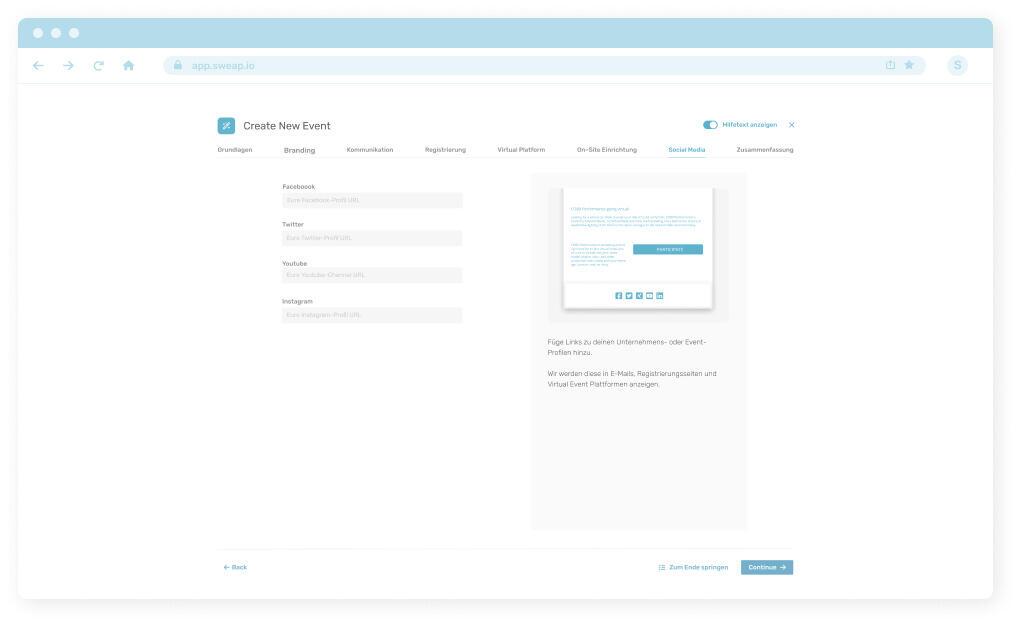Click the Create New Event wand icon
1019x625 pixels.
point(226,125)
